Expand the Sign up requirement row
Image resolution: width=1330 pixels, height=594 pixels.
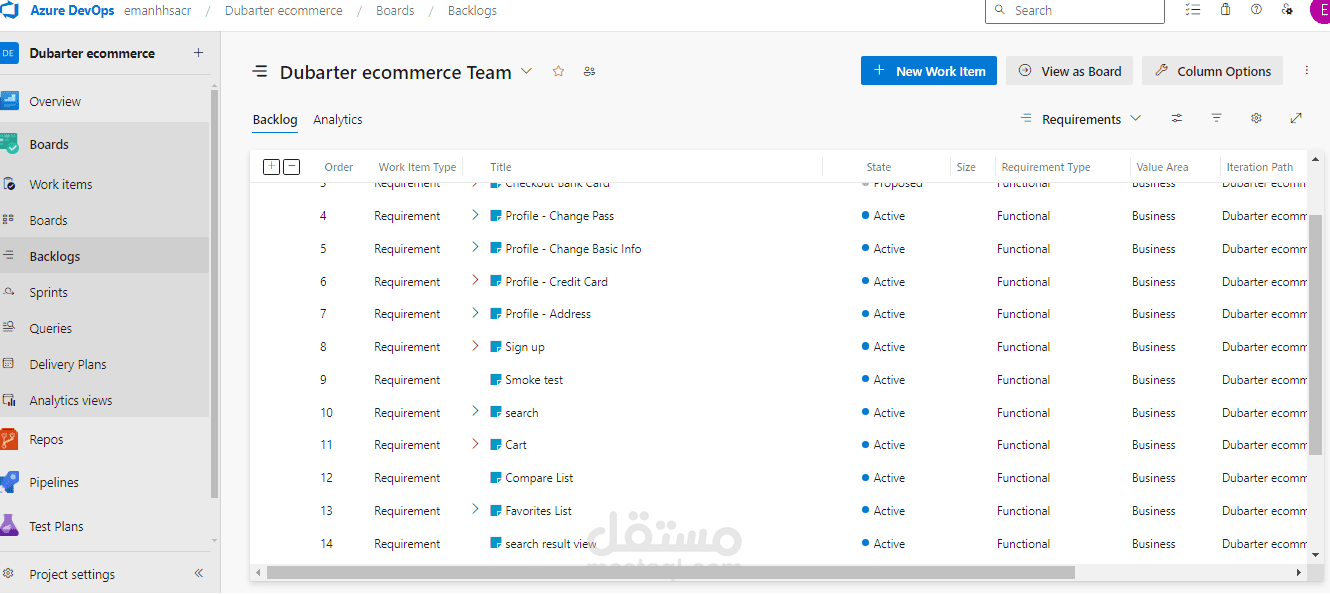(475, 346)
